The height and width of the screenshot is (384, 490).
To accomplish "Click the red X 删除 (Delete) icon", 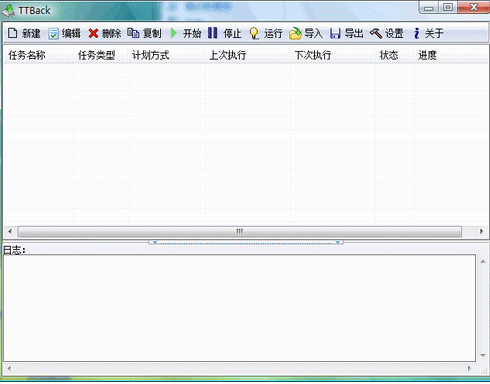I will tap(93, 33).
